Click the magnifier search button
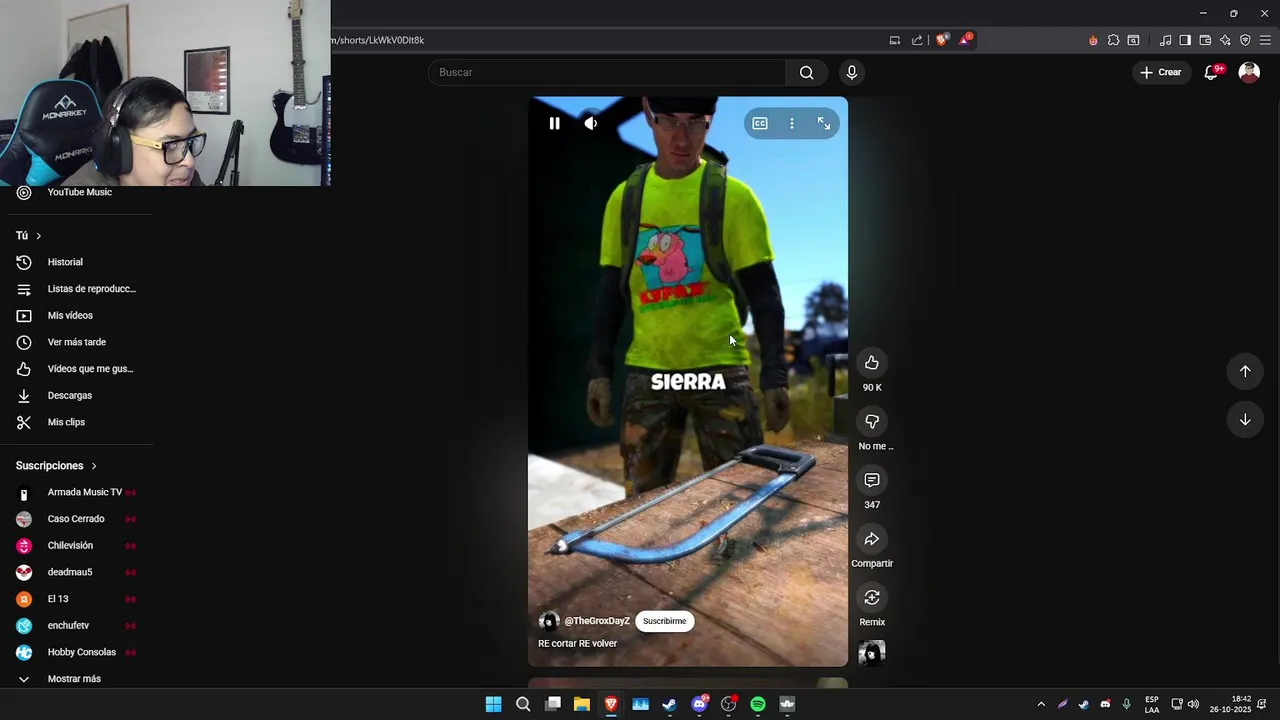The image size is (1280, 720). click(807, 72)
